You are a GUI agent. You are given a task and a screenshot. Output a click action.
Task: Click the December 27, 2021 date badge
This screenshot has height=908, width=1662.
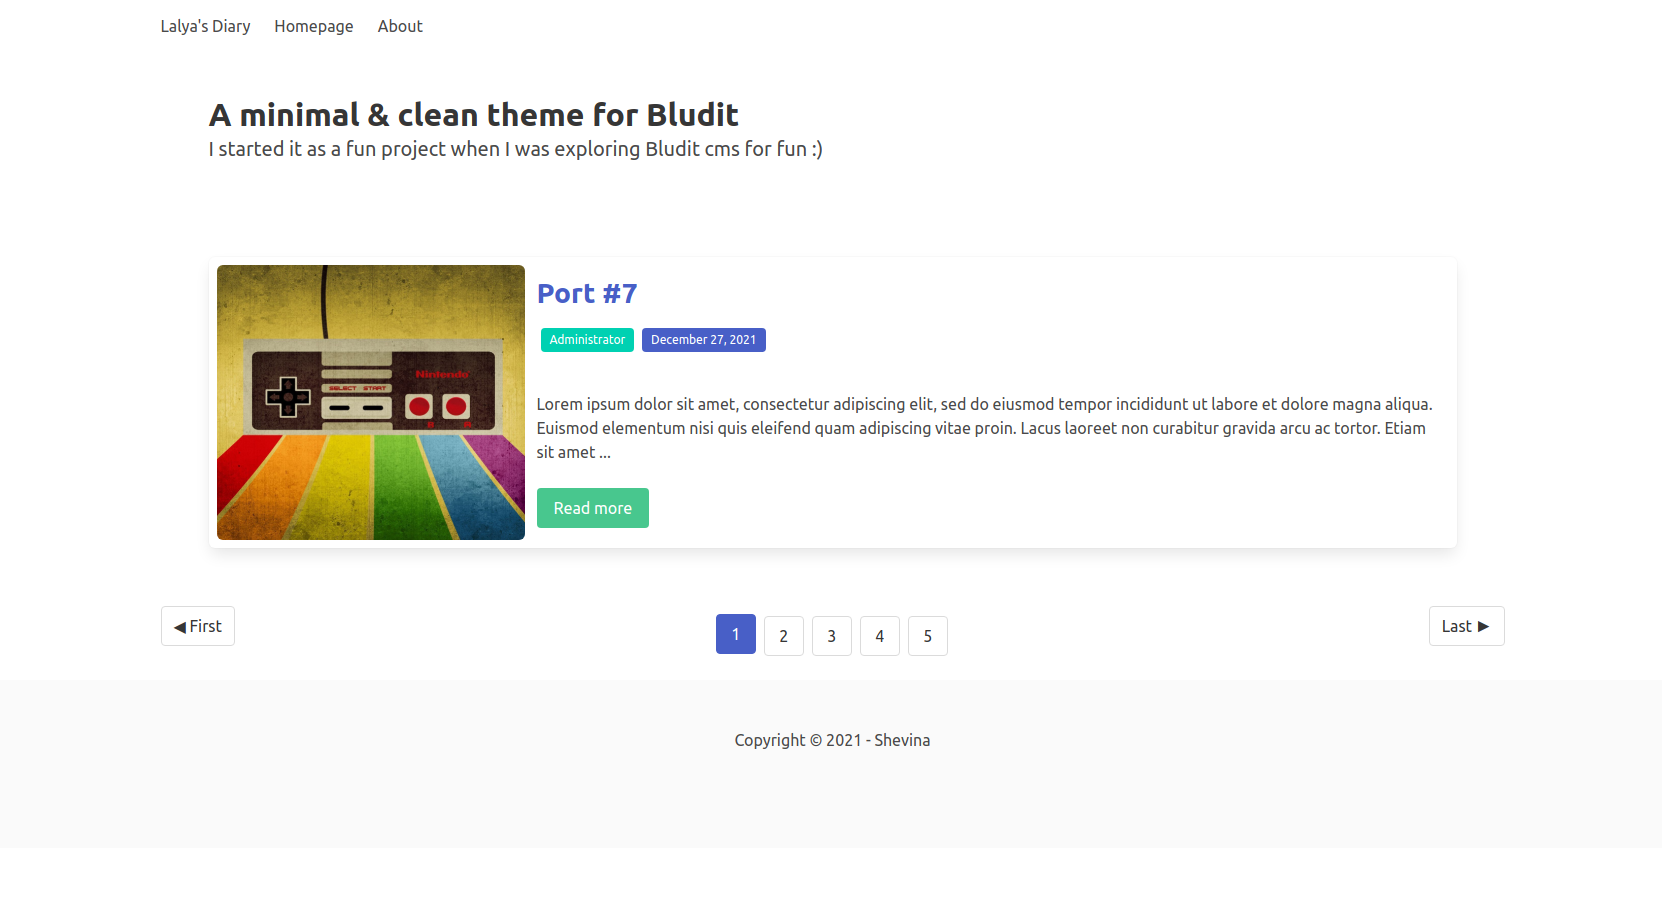point(704,340)
